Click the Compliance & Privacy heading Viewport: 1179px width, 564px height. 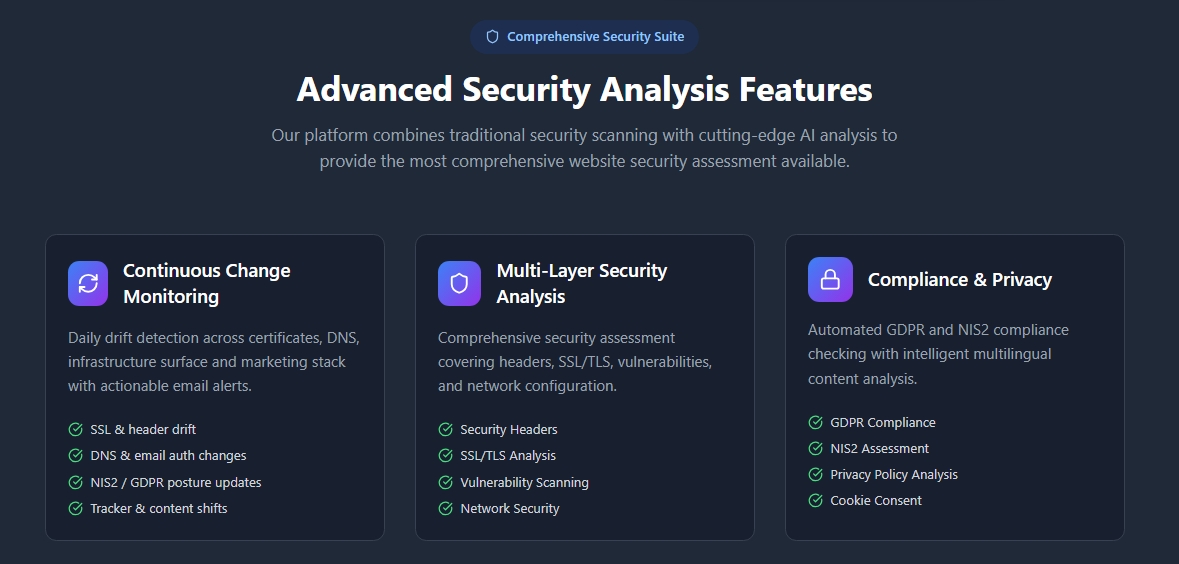[959, 280]
